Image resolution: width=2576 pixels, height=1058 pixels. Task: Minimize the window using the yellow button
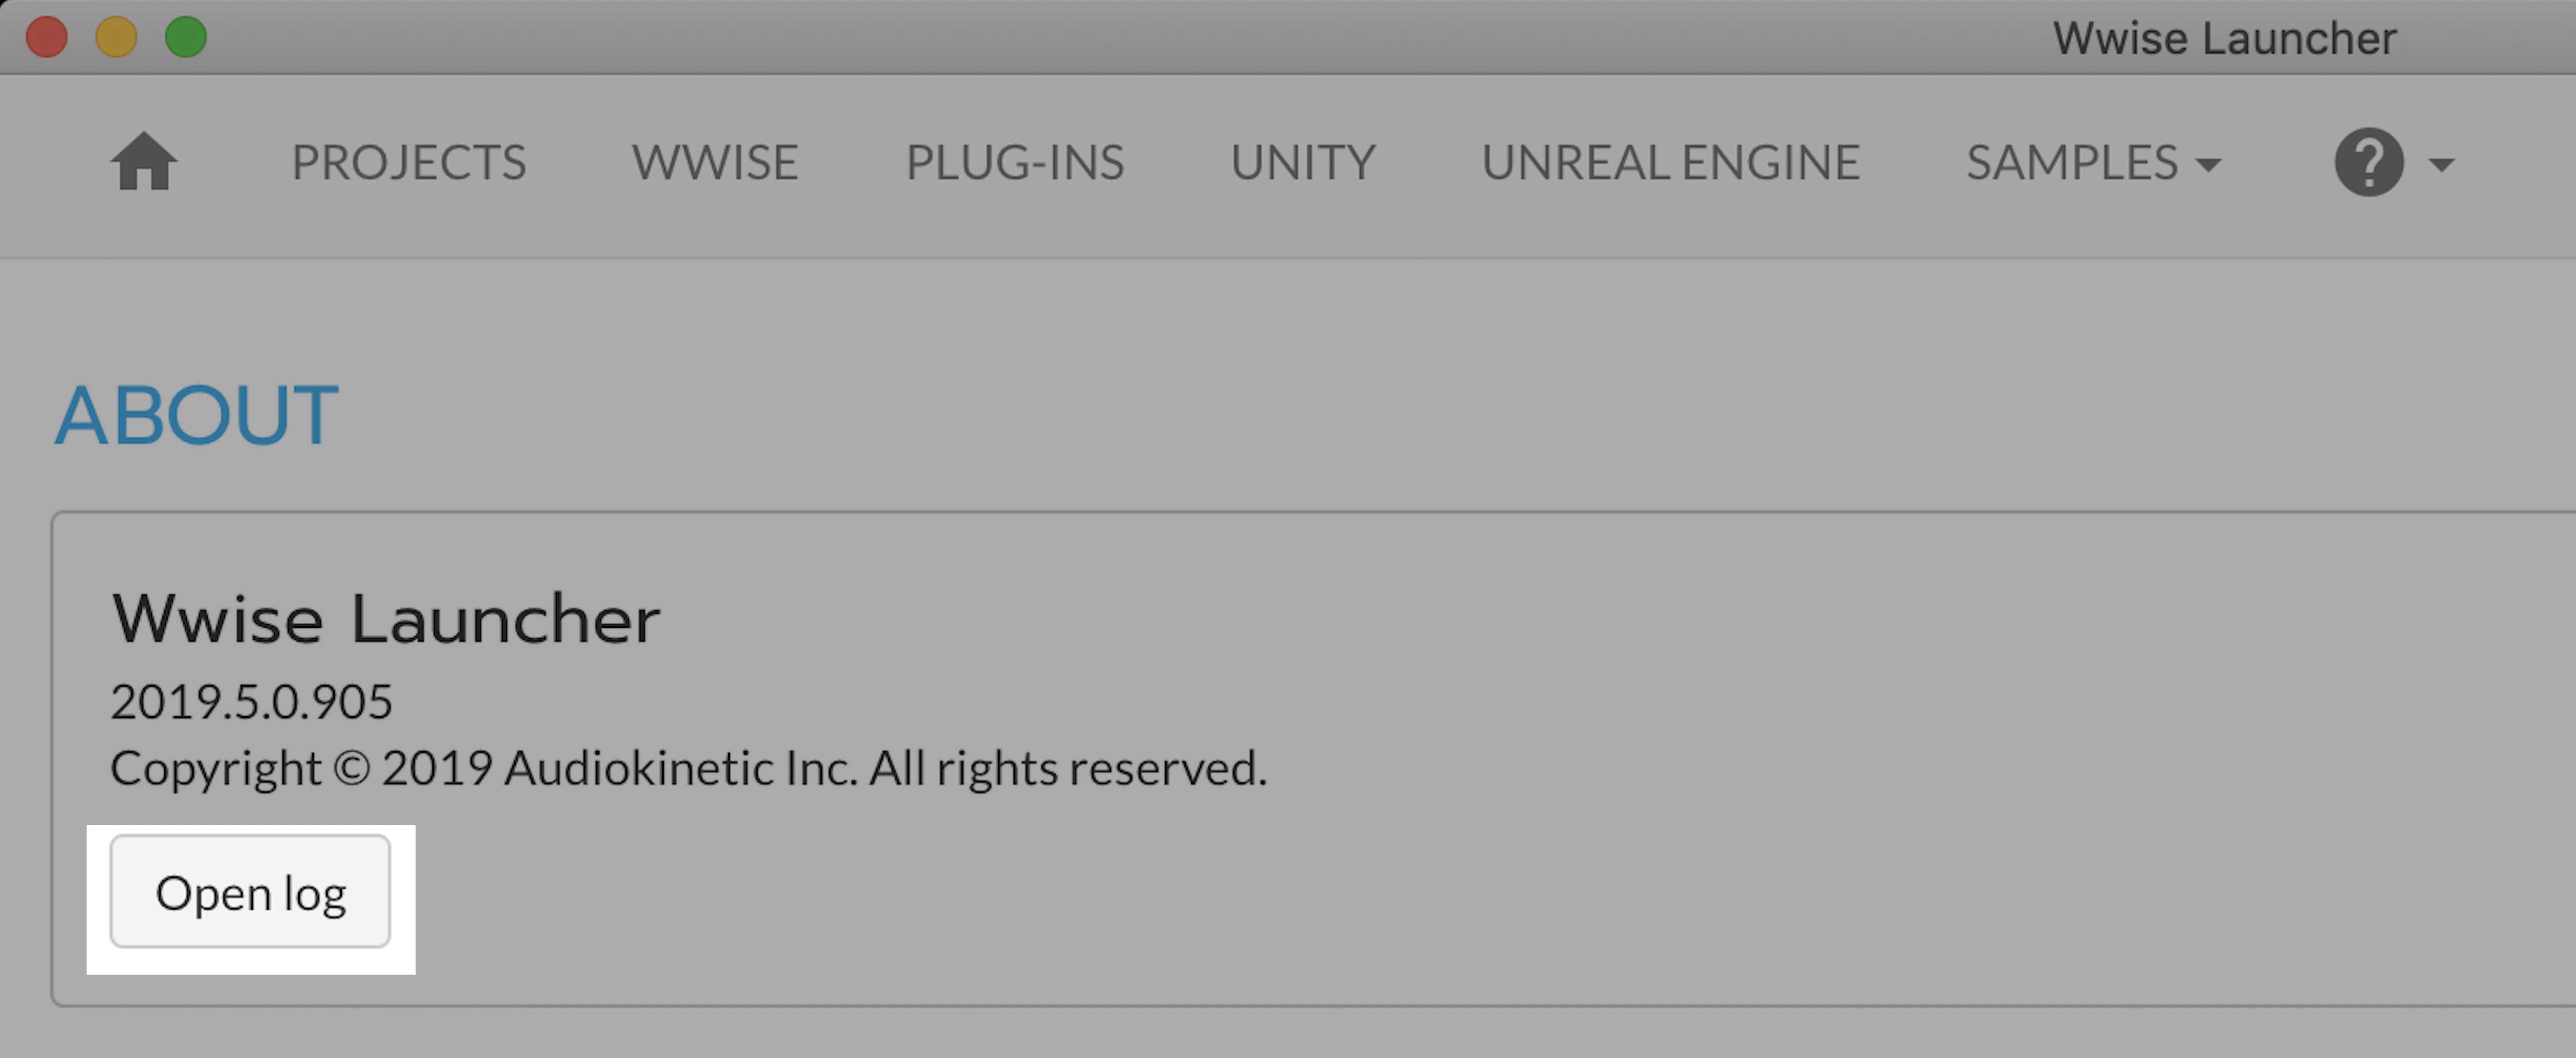tap(116, 38)
